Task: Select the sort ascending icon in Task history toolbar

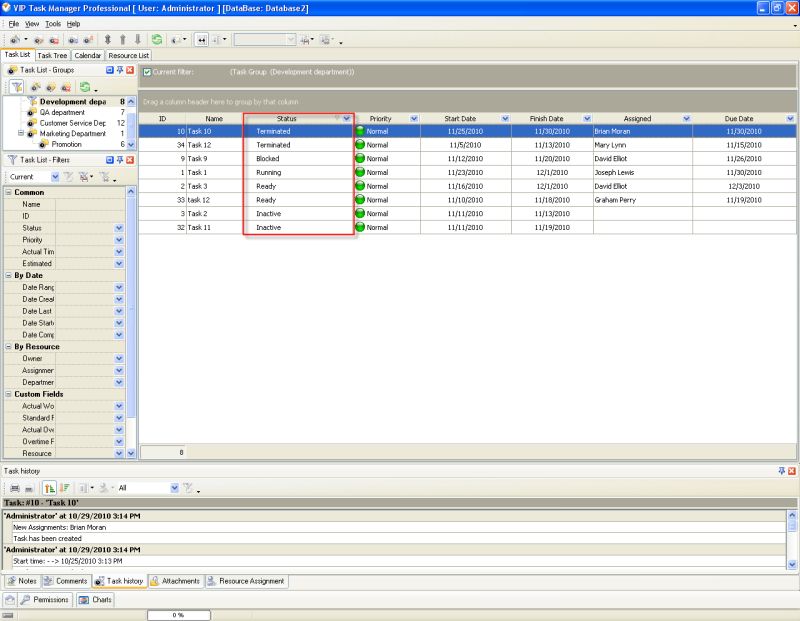Action: [49, 487]
